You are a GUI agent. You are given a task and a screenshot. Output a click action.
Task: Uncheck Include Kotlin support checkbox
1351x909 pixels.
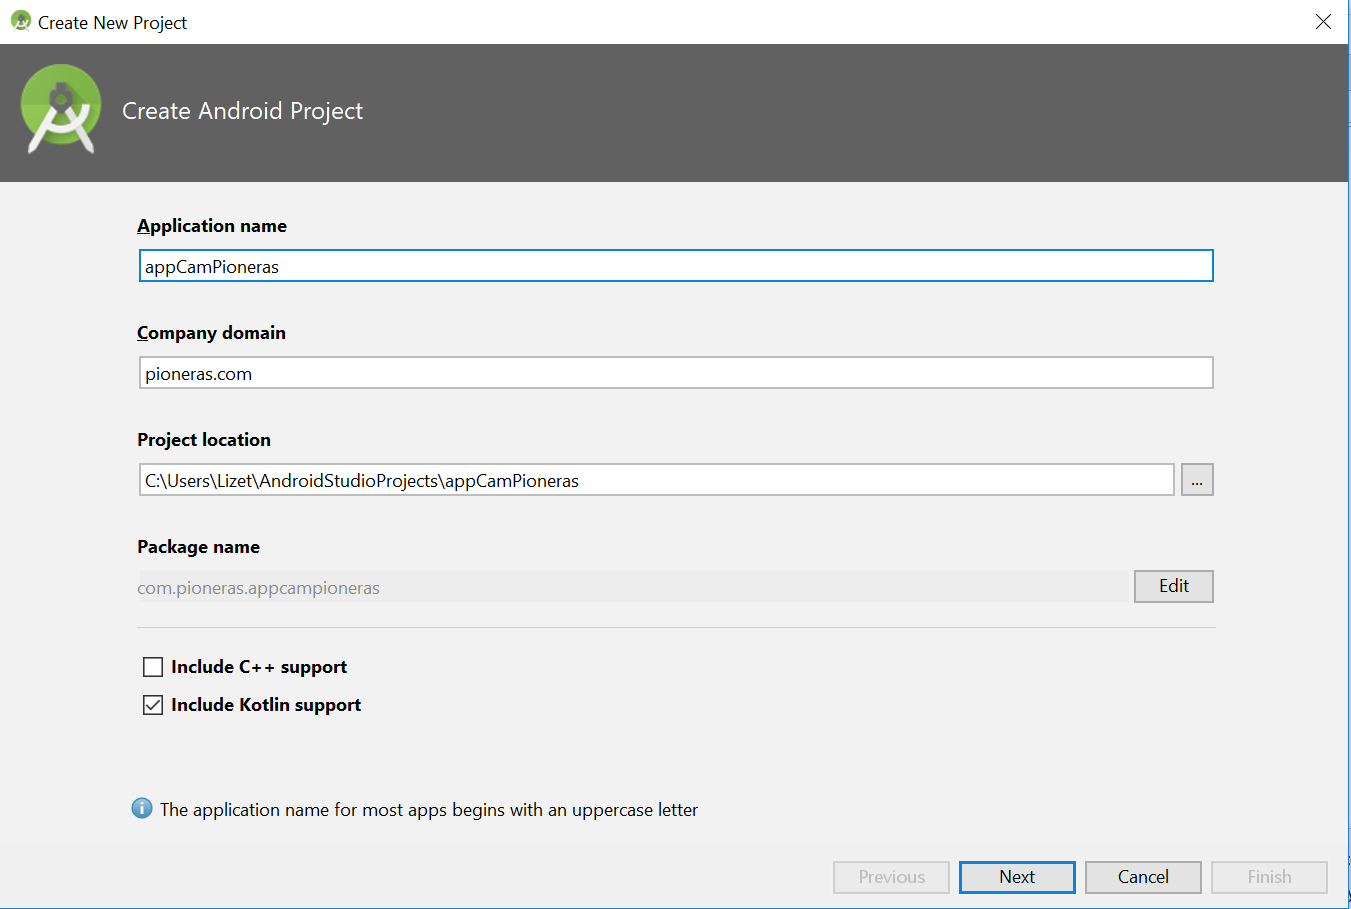coord(153,705)
